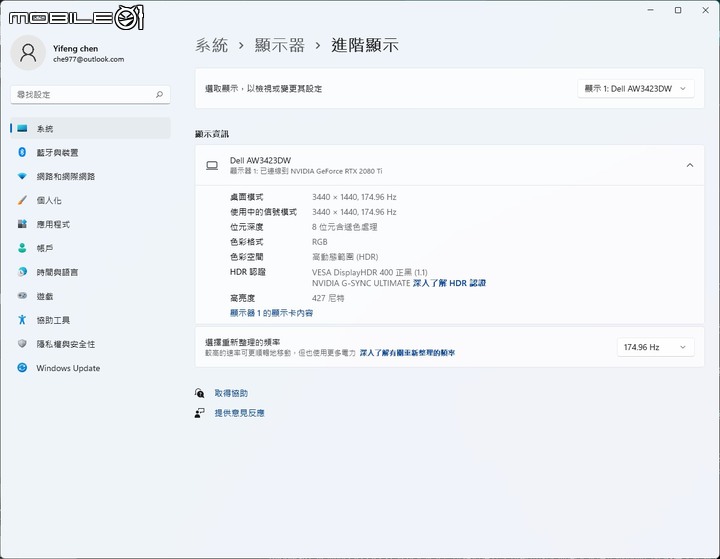The width and height of the screenshot is (720, 559).
Task: Click the gamepad icon for 遊戲
Action: point(22,296)
